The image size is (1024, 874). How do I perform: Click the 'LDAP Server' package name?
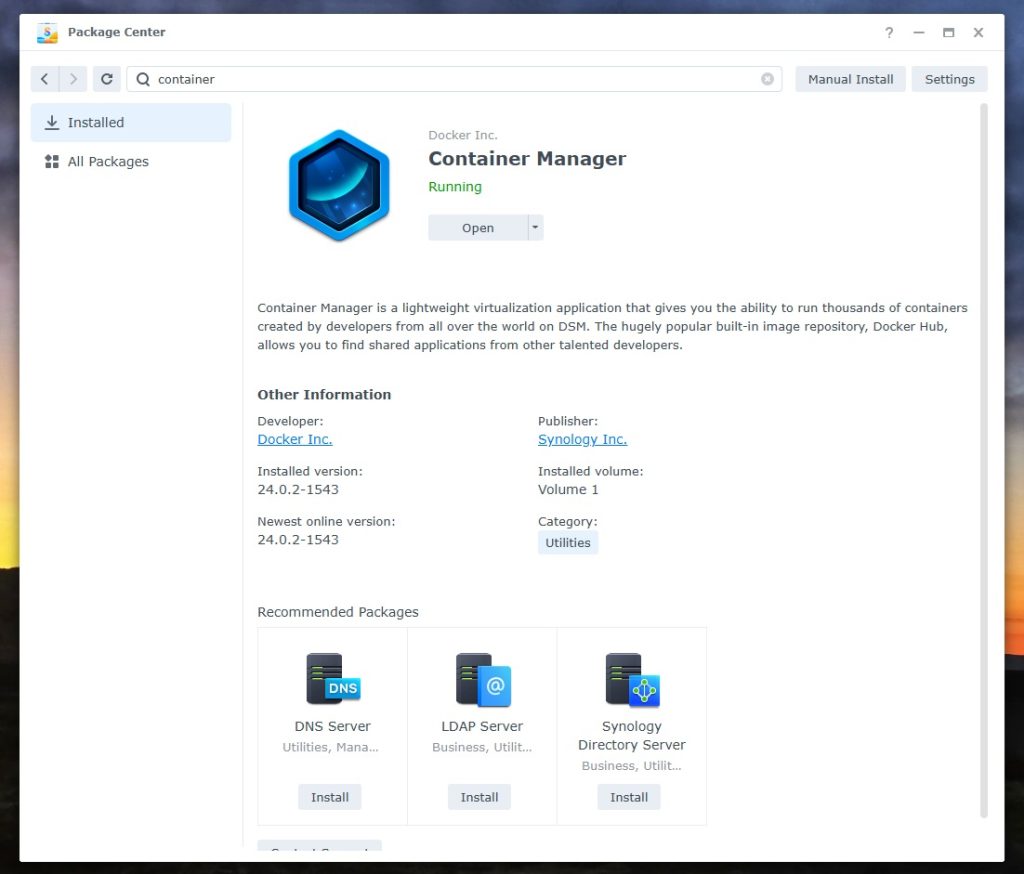[x=482, y=726]
